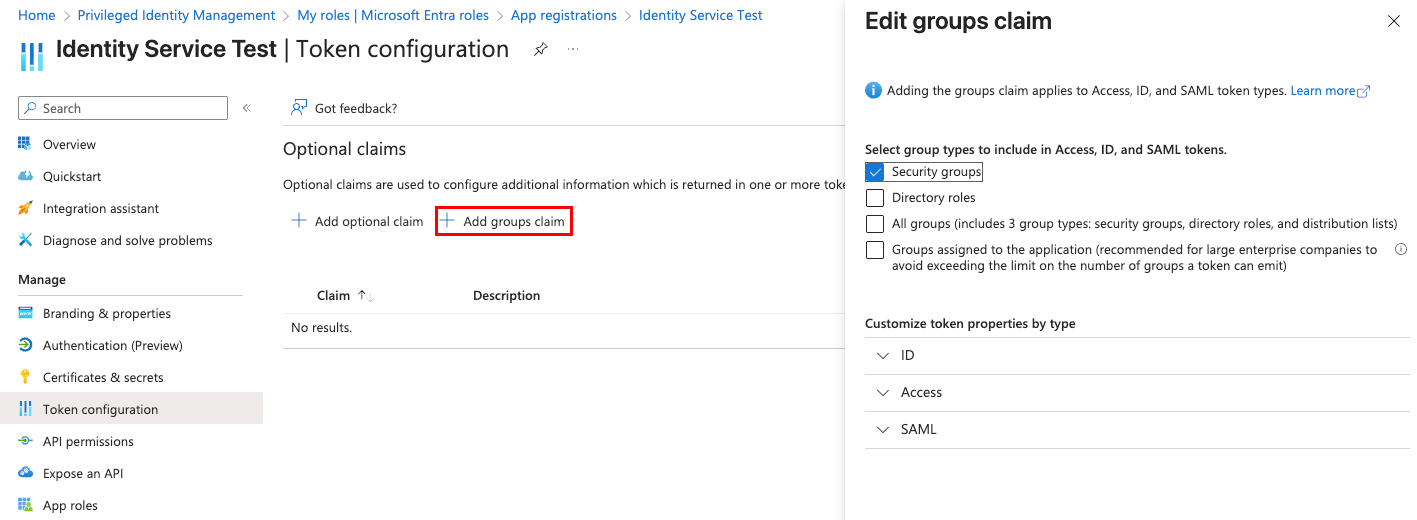Viewport: 1417px width, 520px height.
Task: Click the Description column header
Action: pyautogui.click(x=506, y=296)
